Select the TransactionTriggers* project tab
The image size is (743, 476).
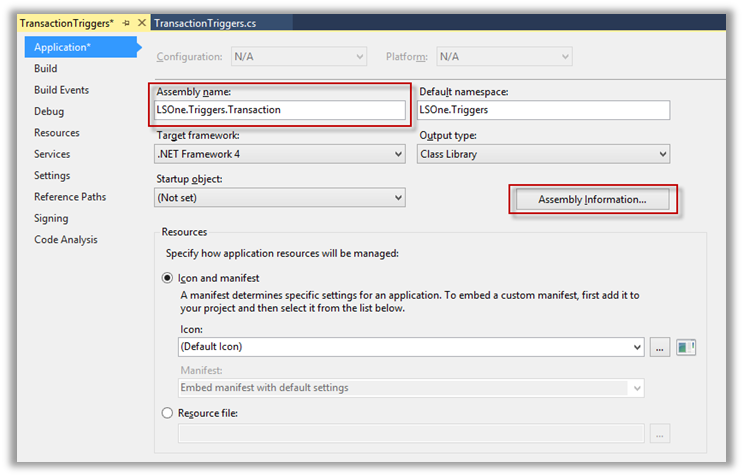[x=67, y=23]
